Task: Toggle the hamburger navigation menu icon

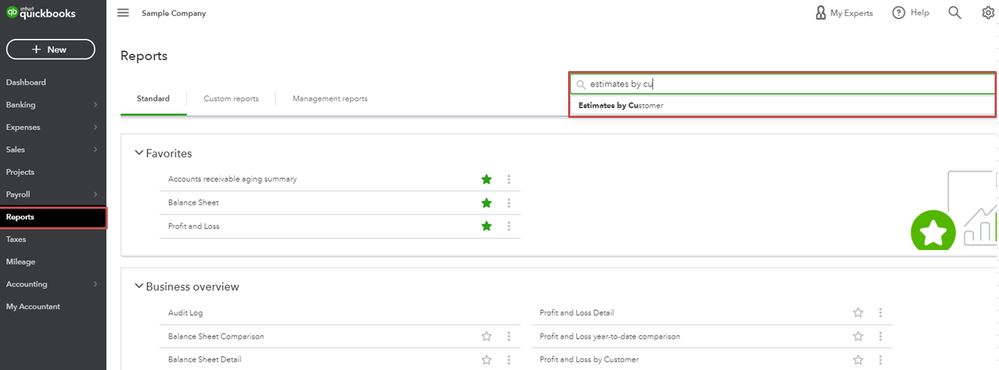Action: 123,13
